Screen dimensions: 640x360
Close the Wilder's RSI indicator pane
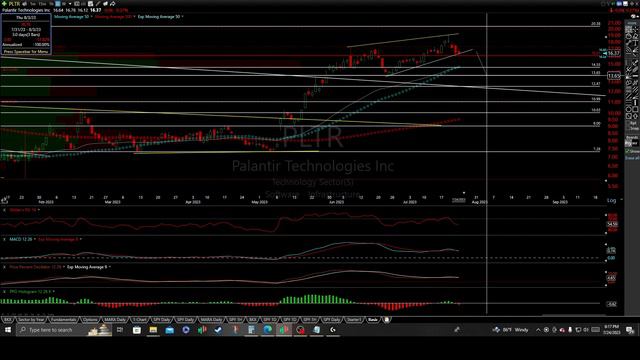pyautogui.click(x=4, y=210)
